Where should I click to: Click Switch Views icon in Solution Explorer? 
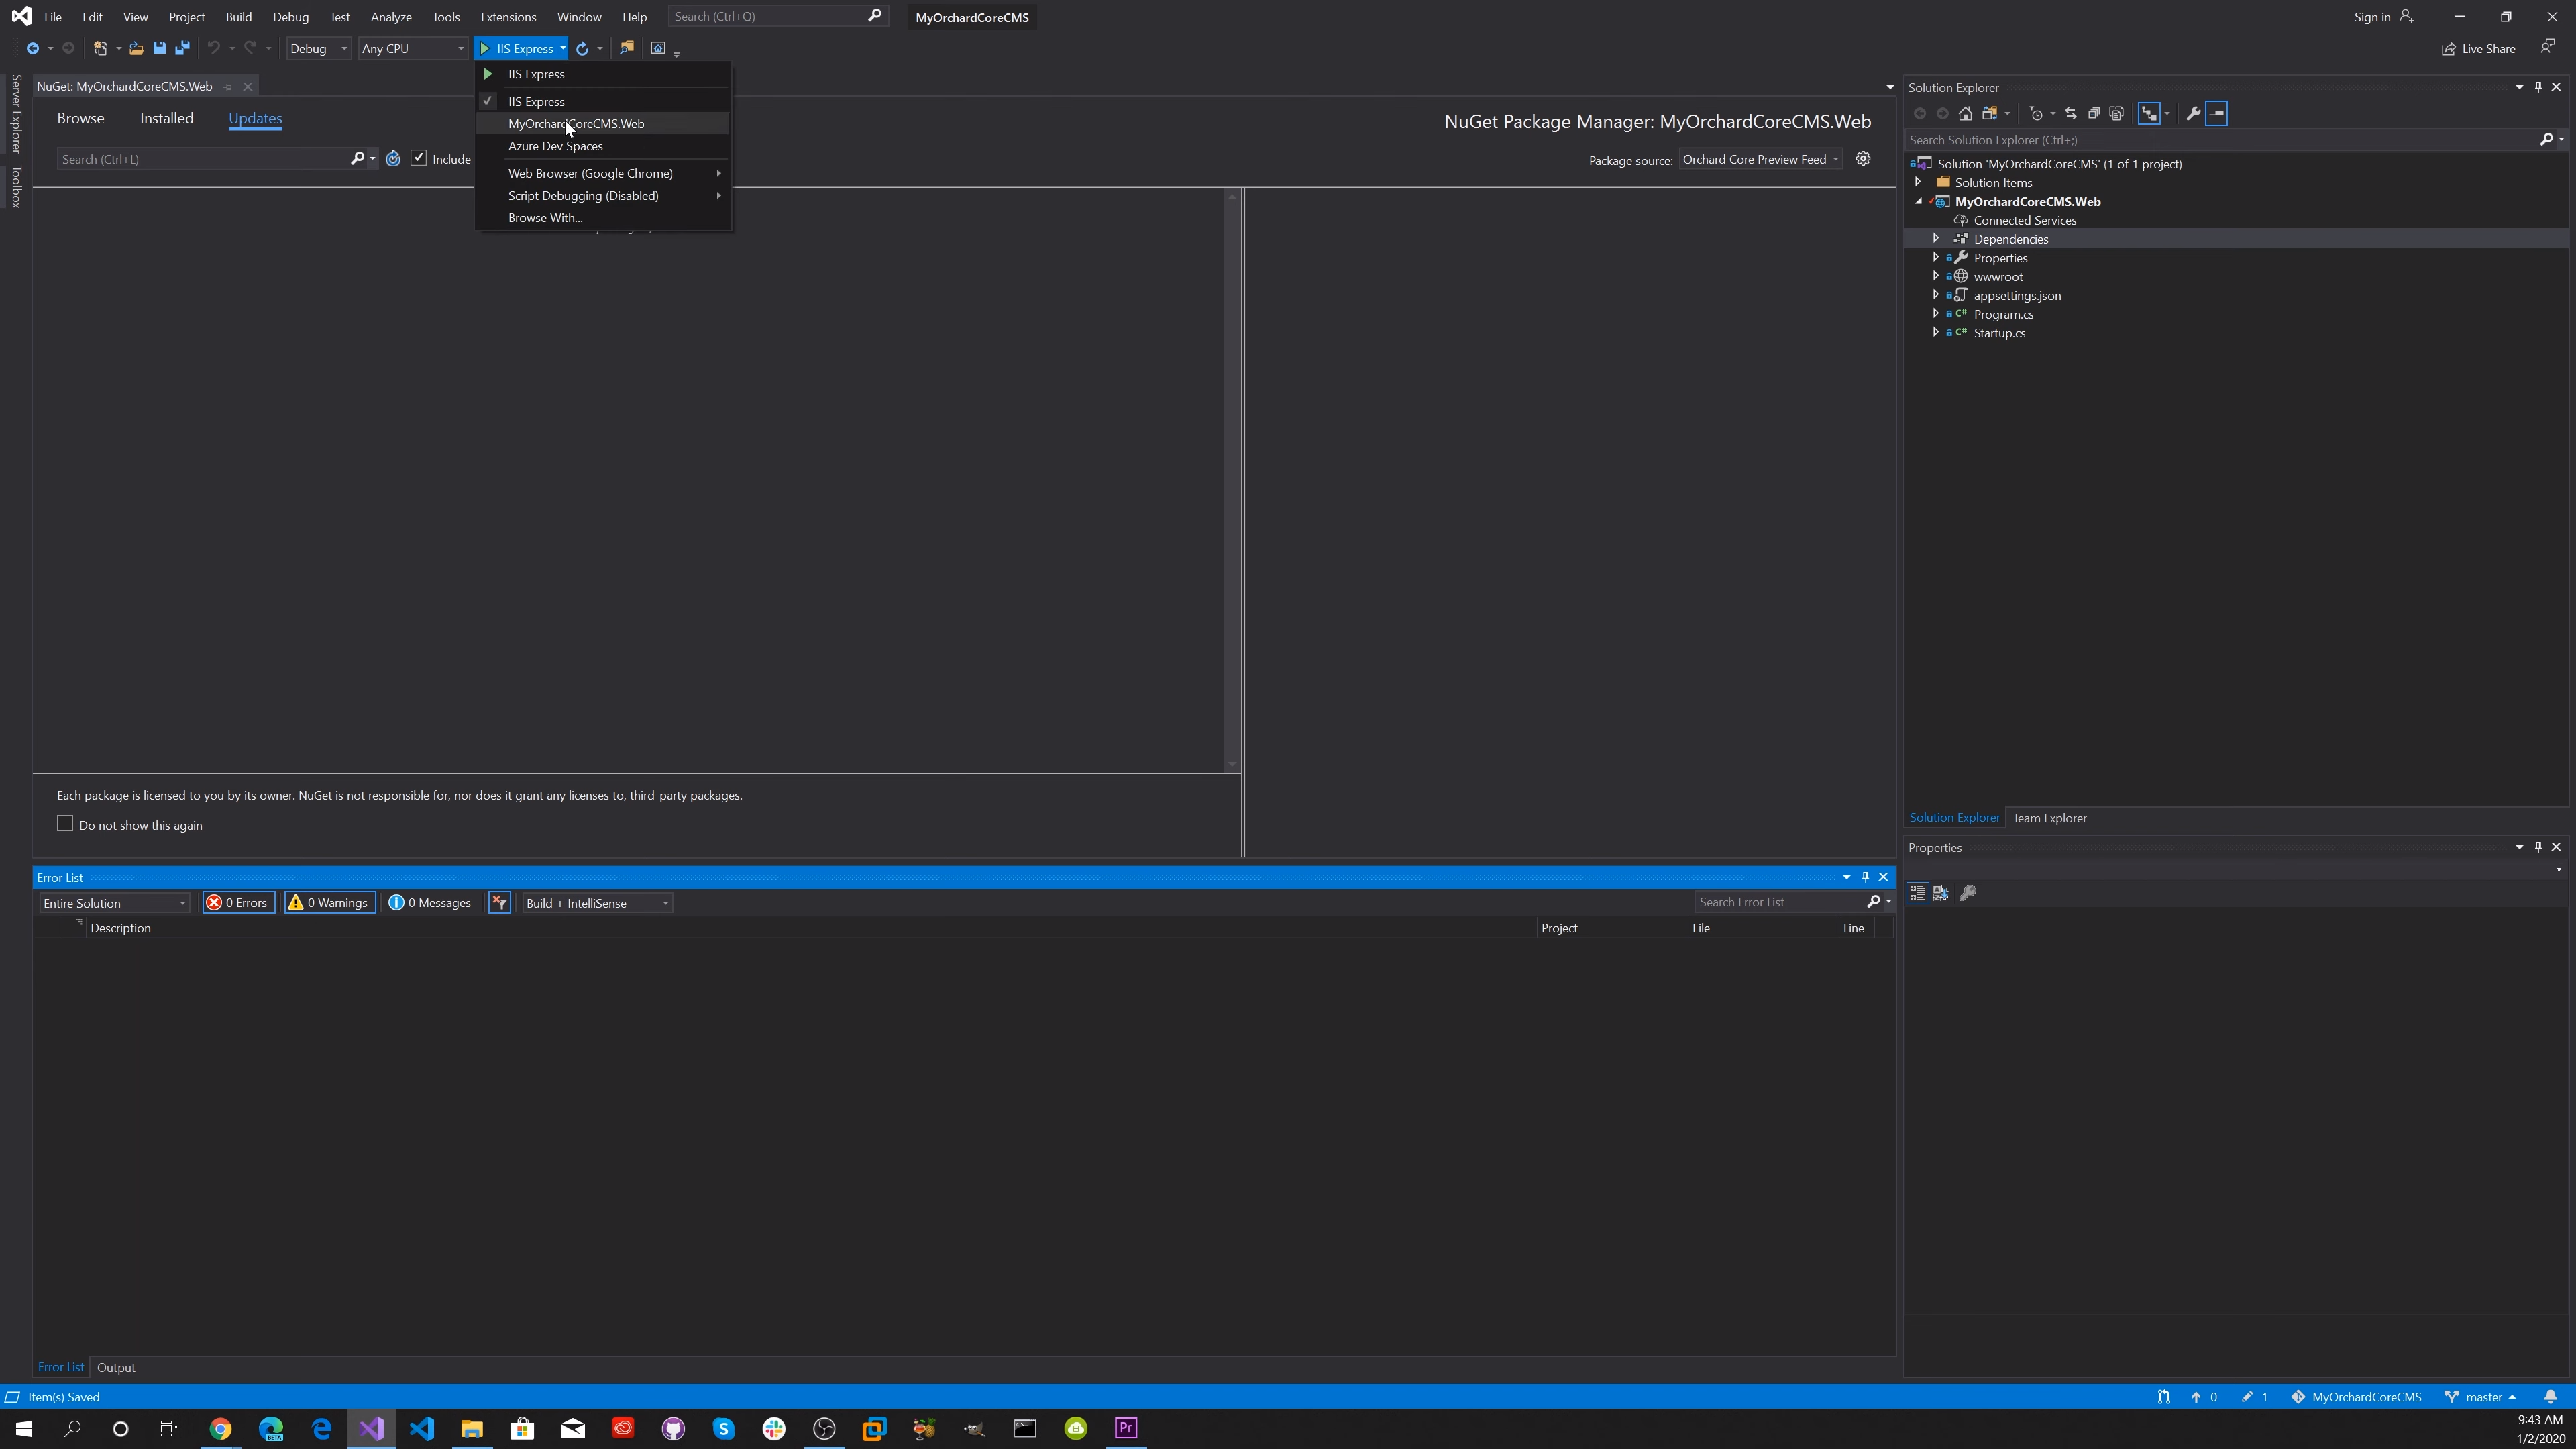click(x=1990, y=114)
